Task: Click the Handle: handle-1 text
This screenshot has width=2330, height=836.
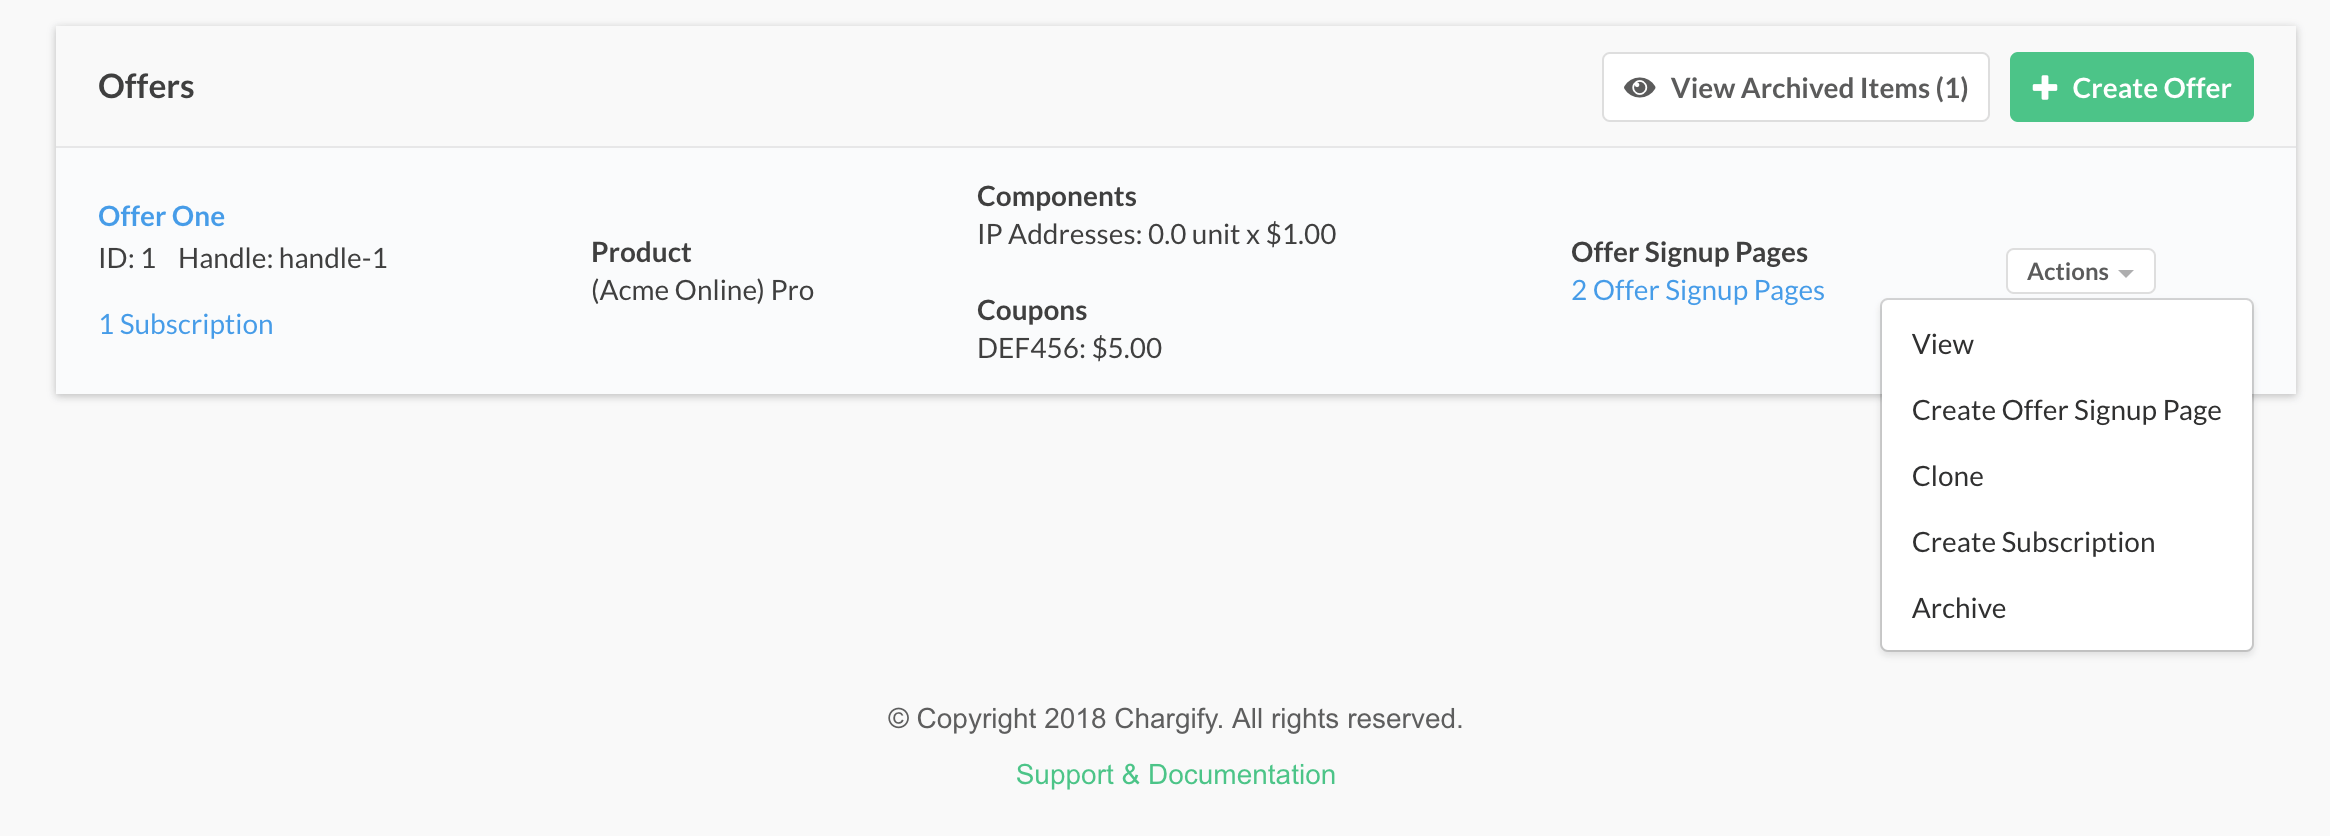Action: tap(282, 258)
